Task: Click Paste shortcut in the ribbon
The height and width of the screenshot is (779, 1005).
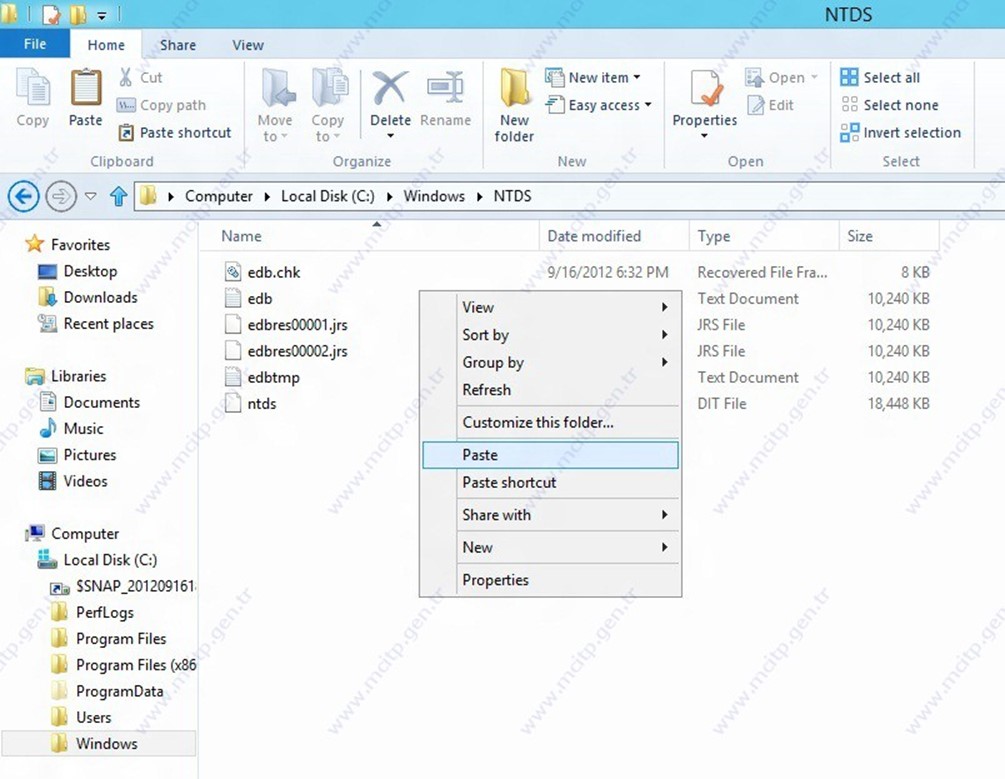Action: [175, 133]
